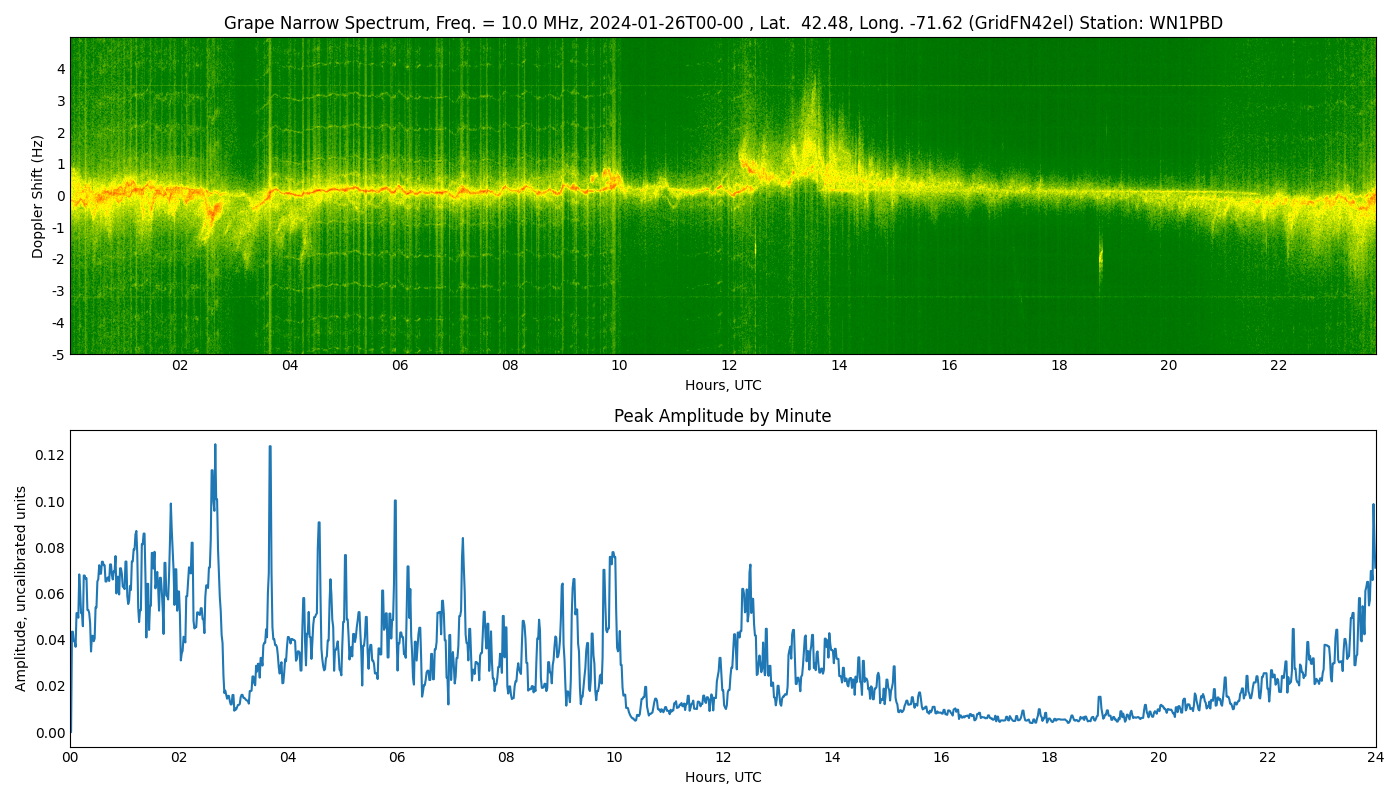Click the yellow blip near -2 Hz before 19 hours
Screen dimensions: 1400x800
click(1101, 257)
